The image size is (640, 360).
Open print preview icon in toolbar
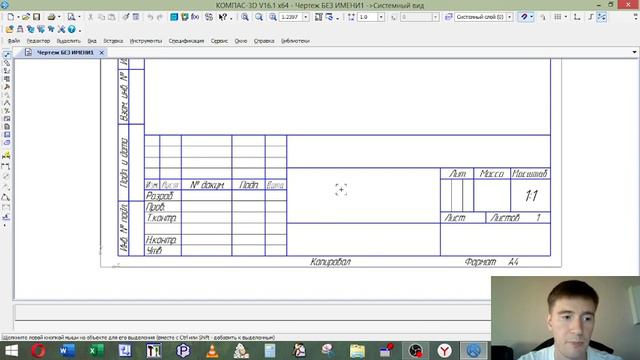[x=71, y=17]
